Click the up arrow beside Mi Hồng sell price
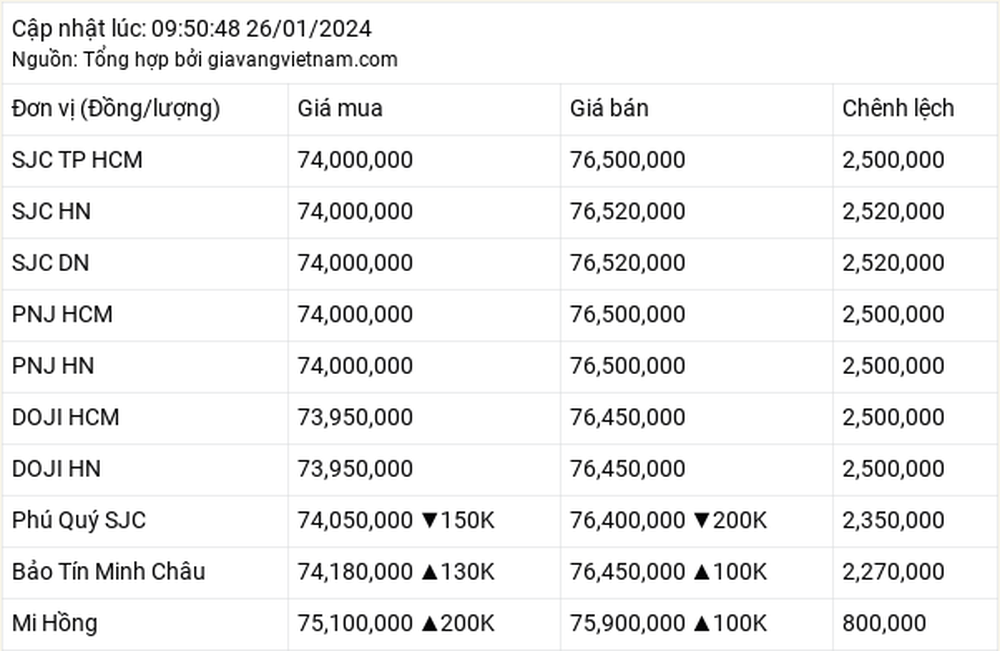The image size is (1000, 651). 702,624
